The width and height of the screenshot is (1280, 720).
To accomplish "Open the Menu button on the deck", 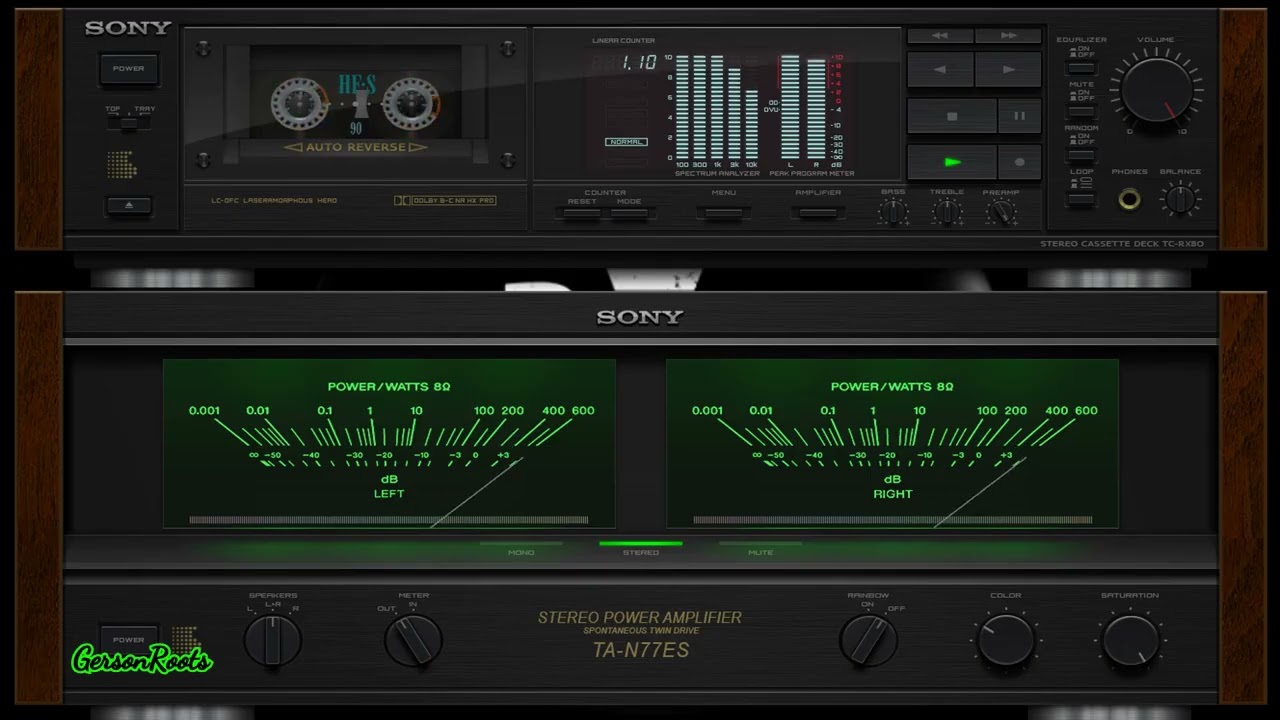I will pyautogui.click(x=723, y=213).
